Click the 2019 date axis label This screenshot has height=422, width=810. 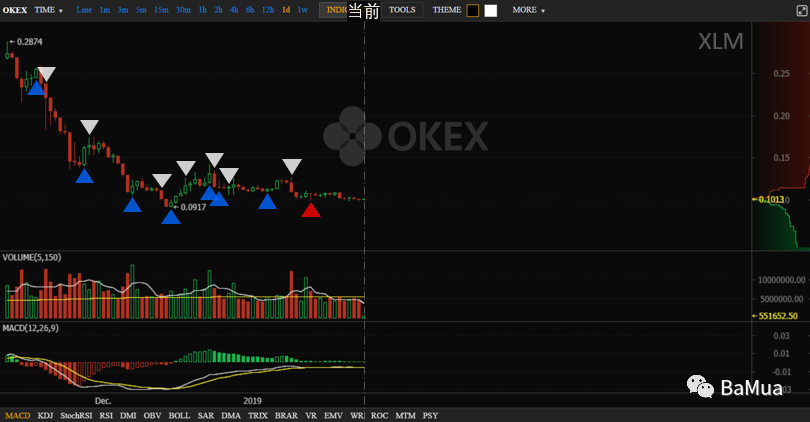pyautogui.click(x=252, y=401)
